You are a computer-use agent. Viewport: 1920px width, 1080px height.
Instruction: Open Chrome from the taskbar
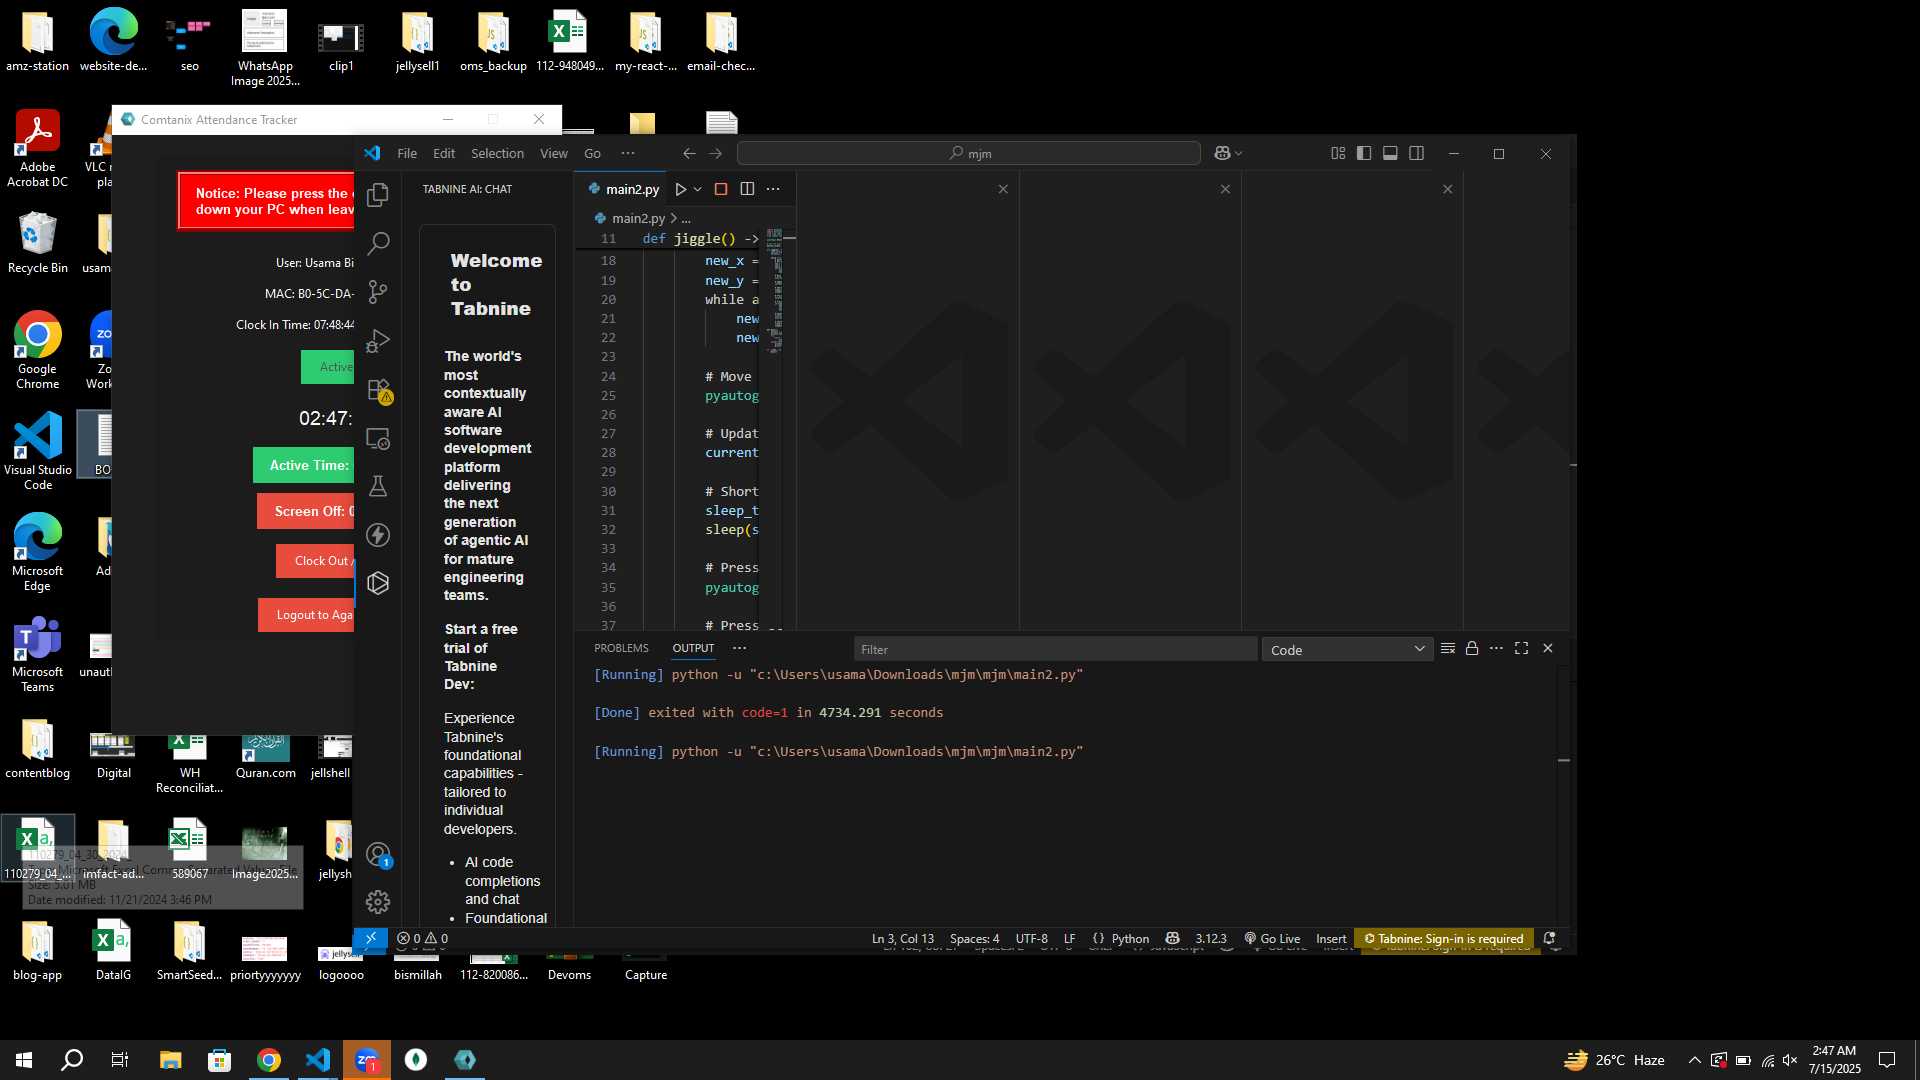[x=268, y=1060]
